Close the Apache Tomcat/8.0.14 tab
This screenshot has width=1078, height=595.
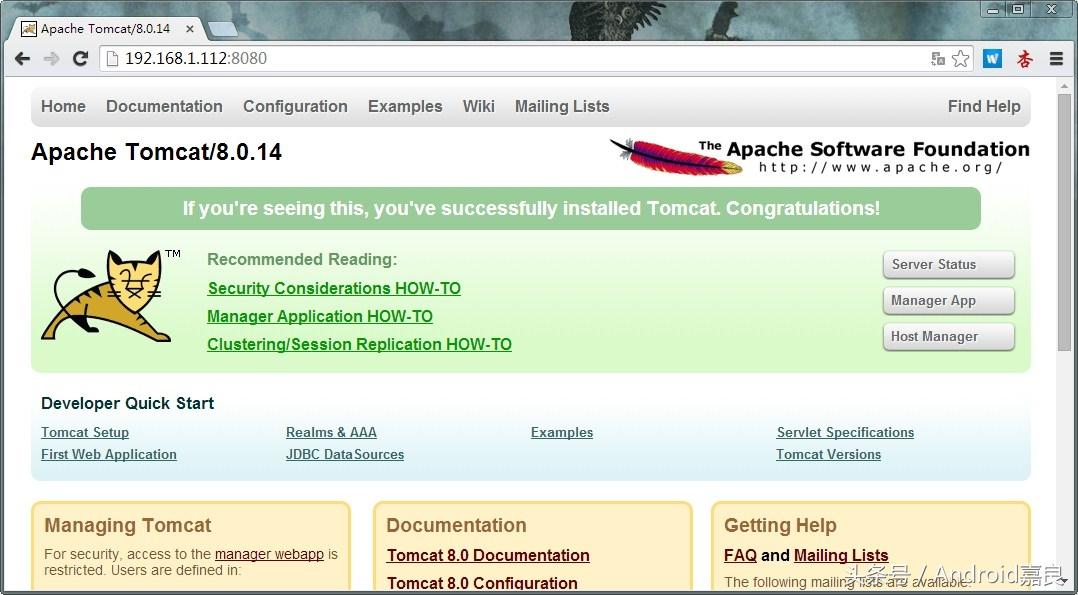click(x=190, y=29)
